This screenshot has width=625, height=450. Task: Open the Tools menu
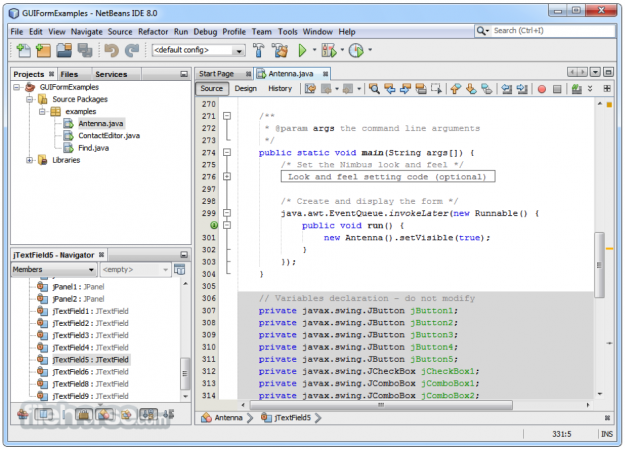[x=287, y=32]
